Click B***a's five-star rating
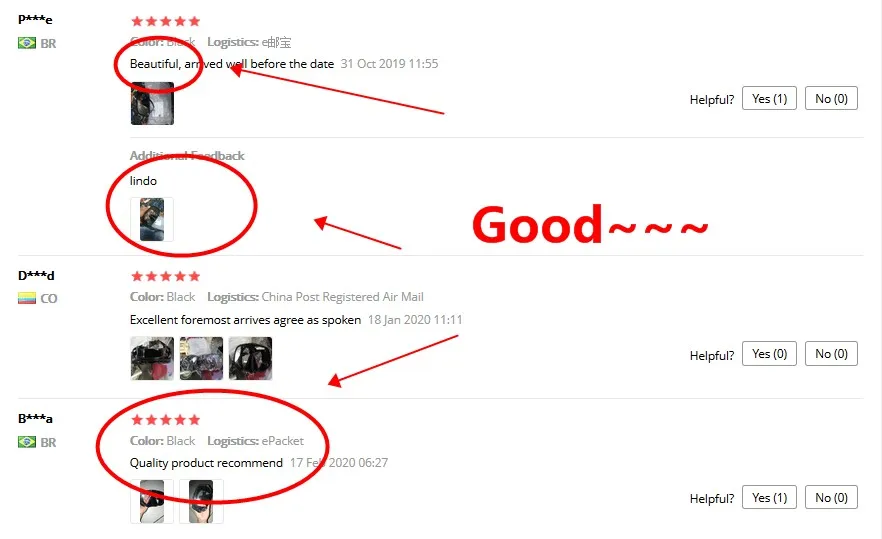Viewport: 882px width, 539px height. (x=165, y=420)
